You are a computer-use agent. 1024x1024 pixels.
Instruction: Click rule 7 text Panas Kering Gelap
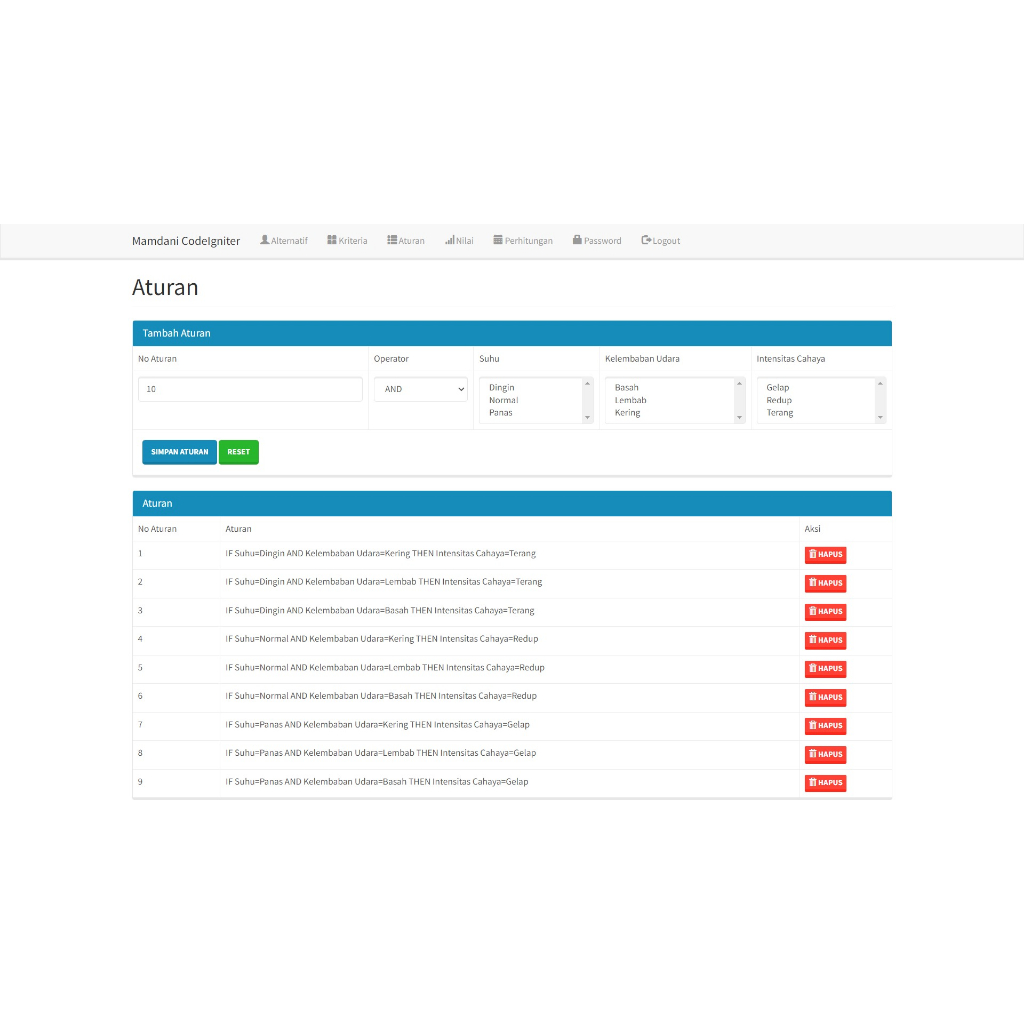point(377,724)
